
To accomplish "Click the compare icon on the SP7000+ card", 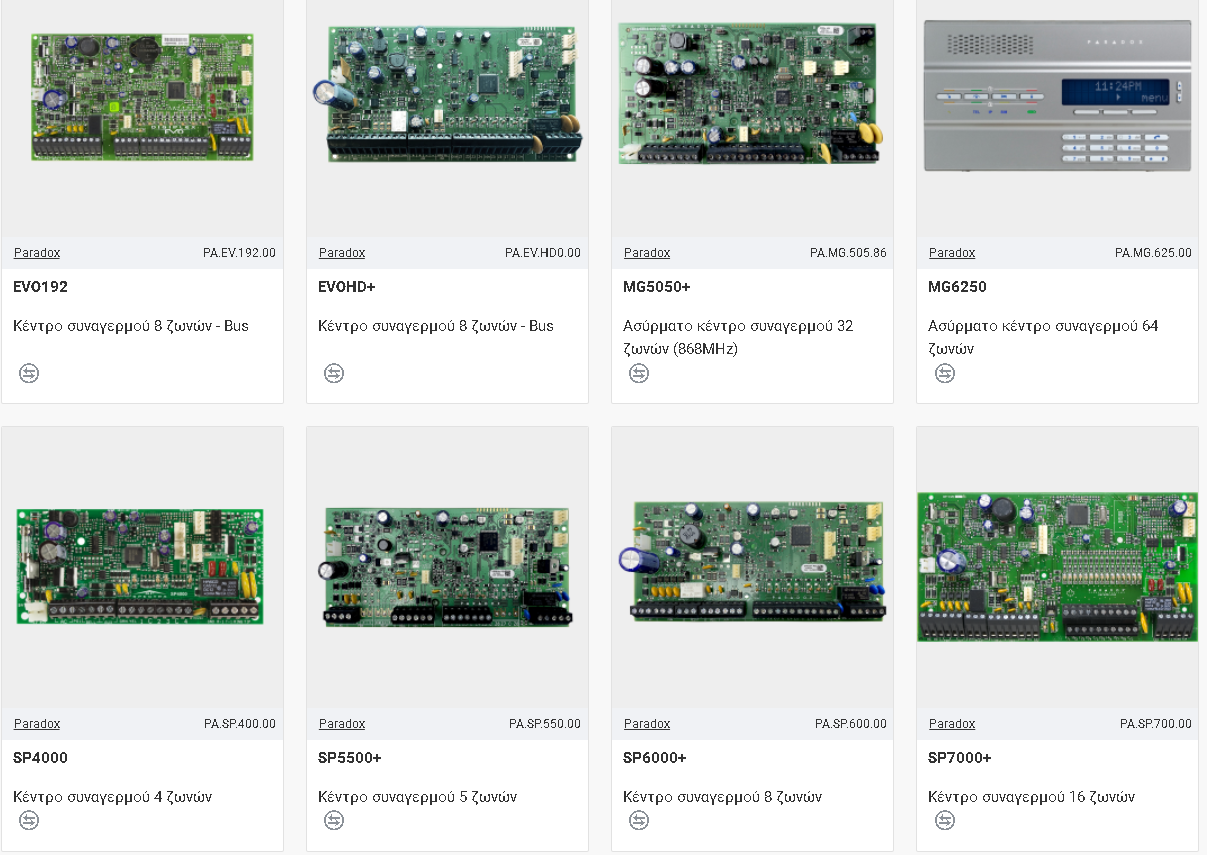I will pos(945,820).
